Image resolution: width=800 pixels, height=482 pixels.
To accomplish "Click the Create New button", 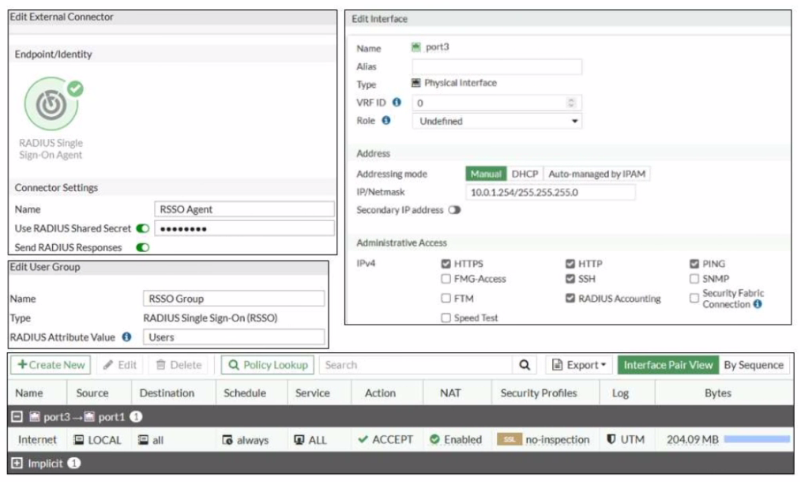I will point(51,365).
